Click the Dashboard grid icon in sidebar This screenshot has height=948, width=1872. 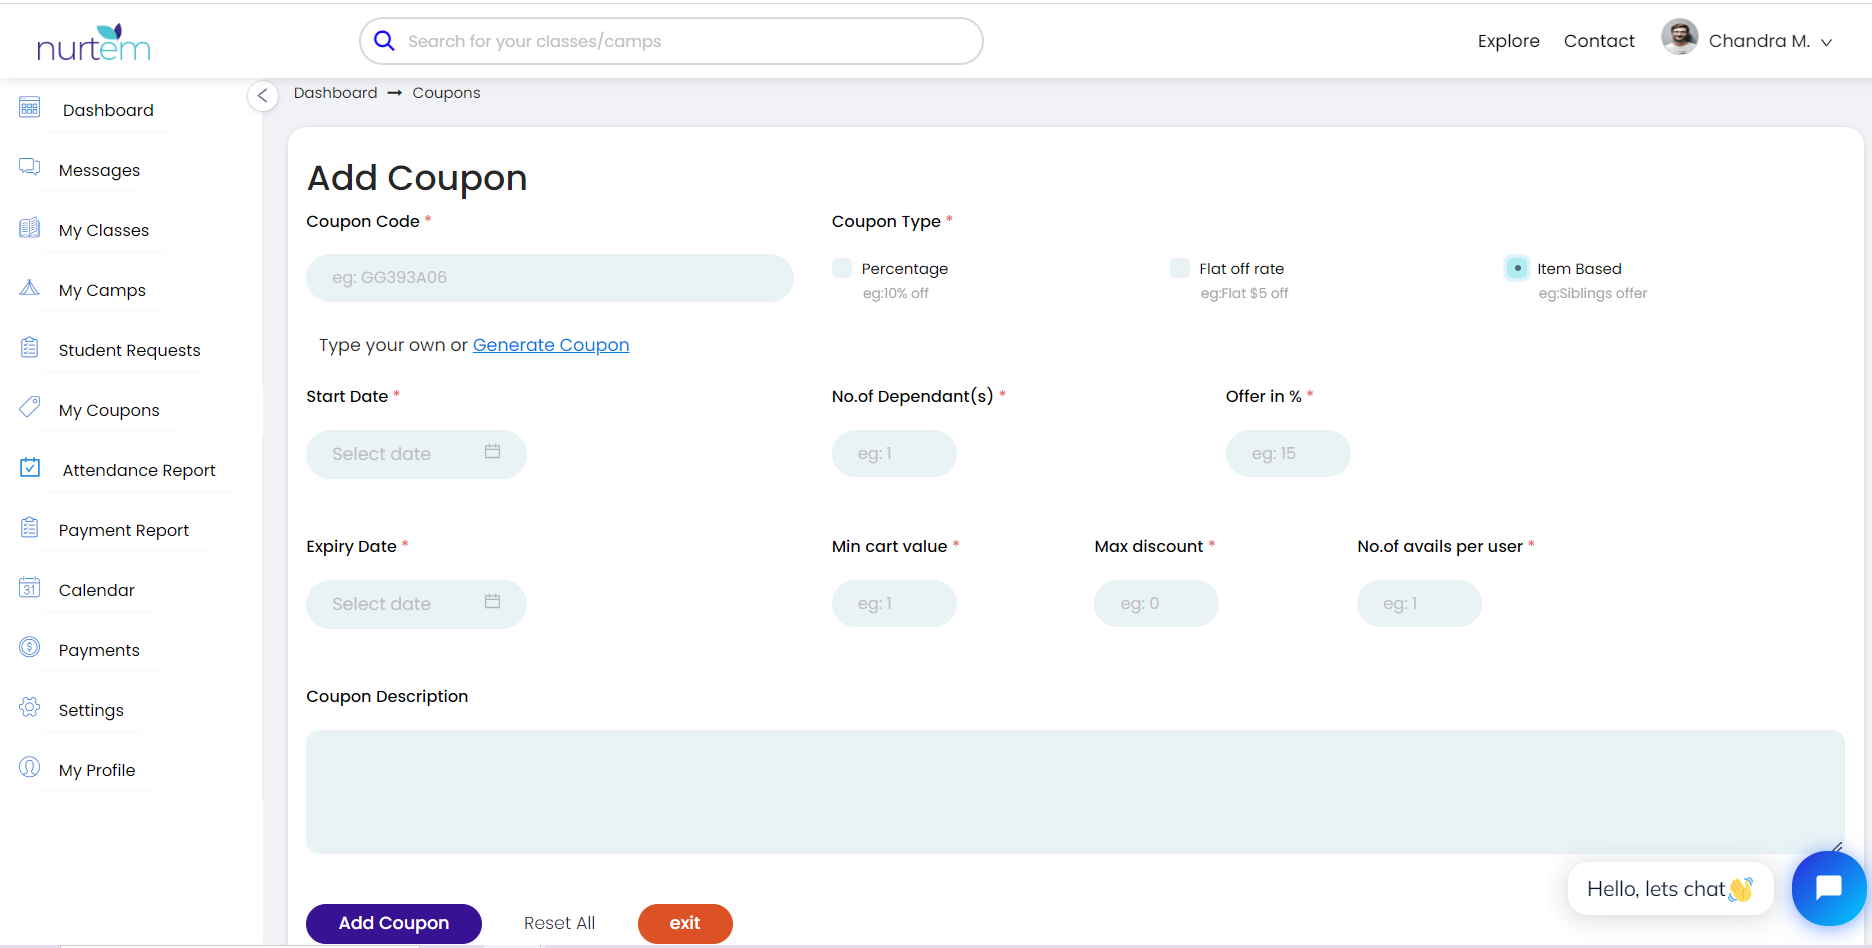click(30, 108)
